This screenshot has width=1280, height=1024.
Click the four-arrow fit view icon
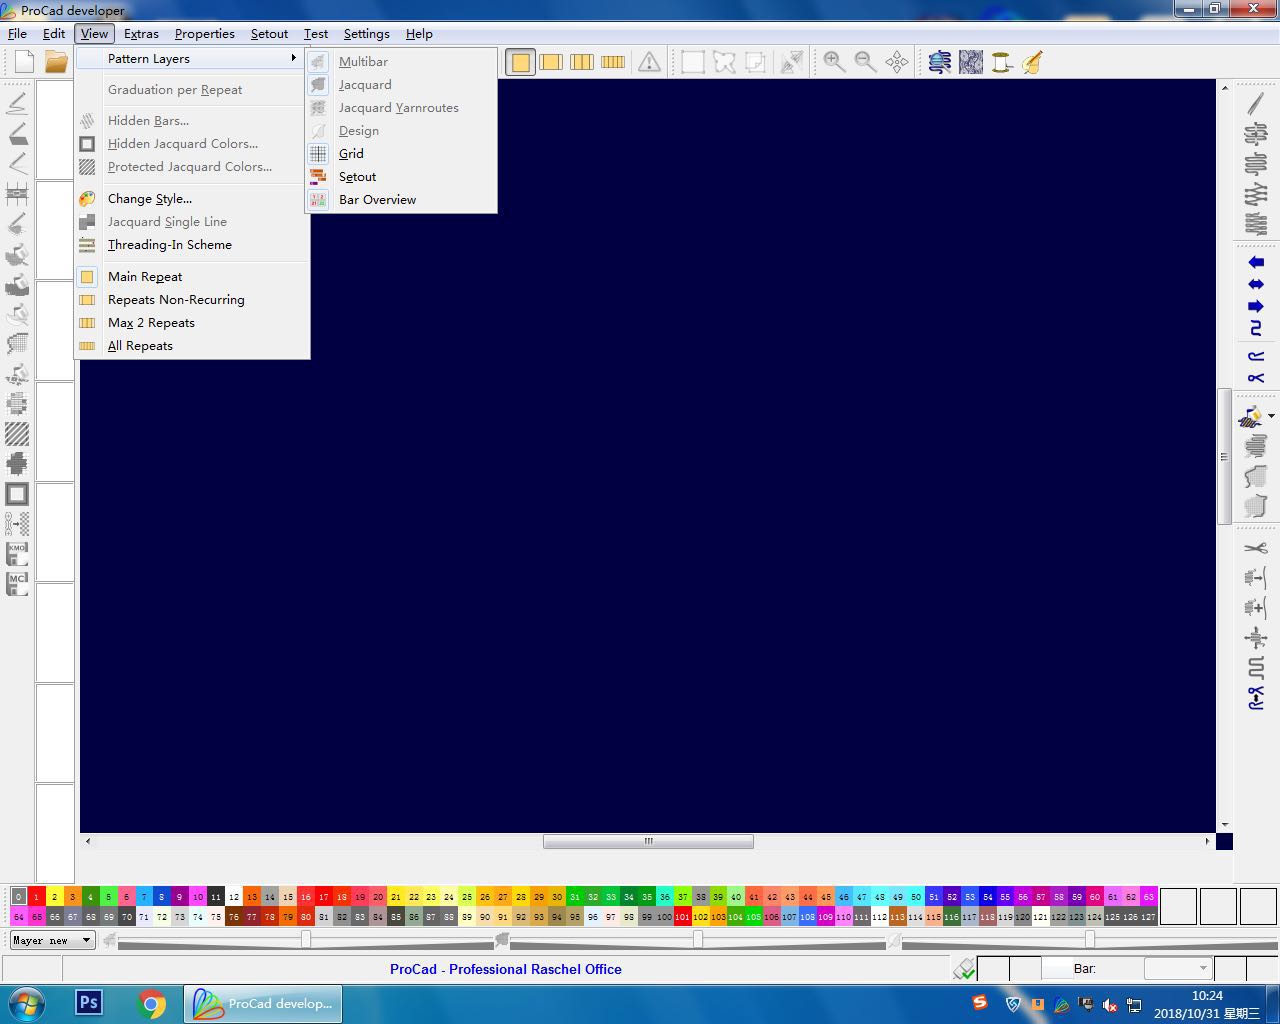pos(897,62)
